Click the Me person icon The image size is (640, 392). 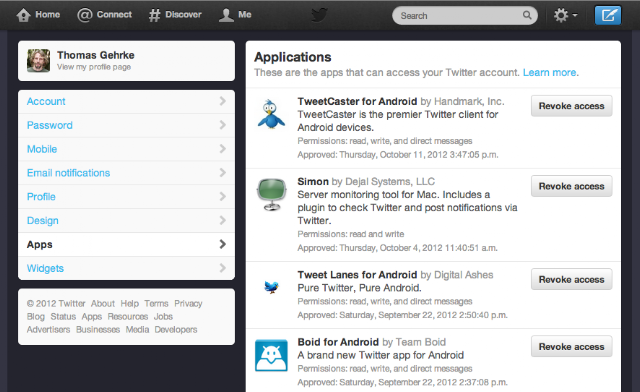pos(226,15)
